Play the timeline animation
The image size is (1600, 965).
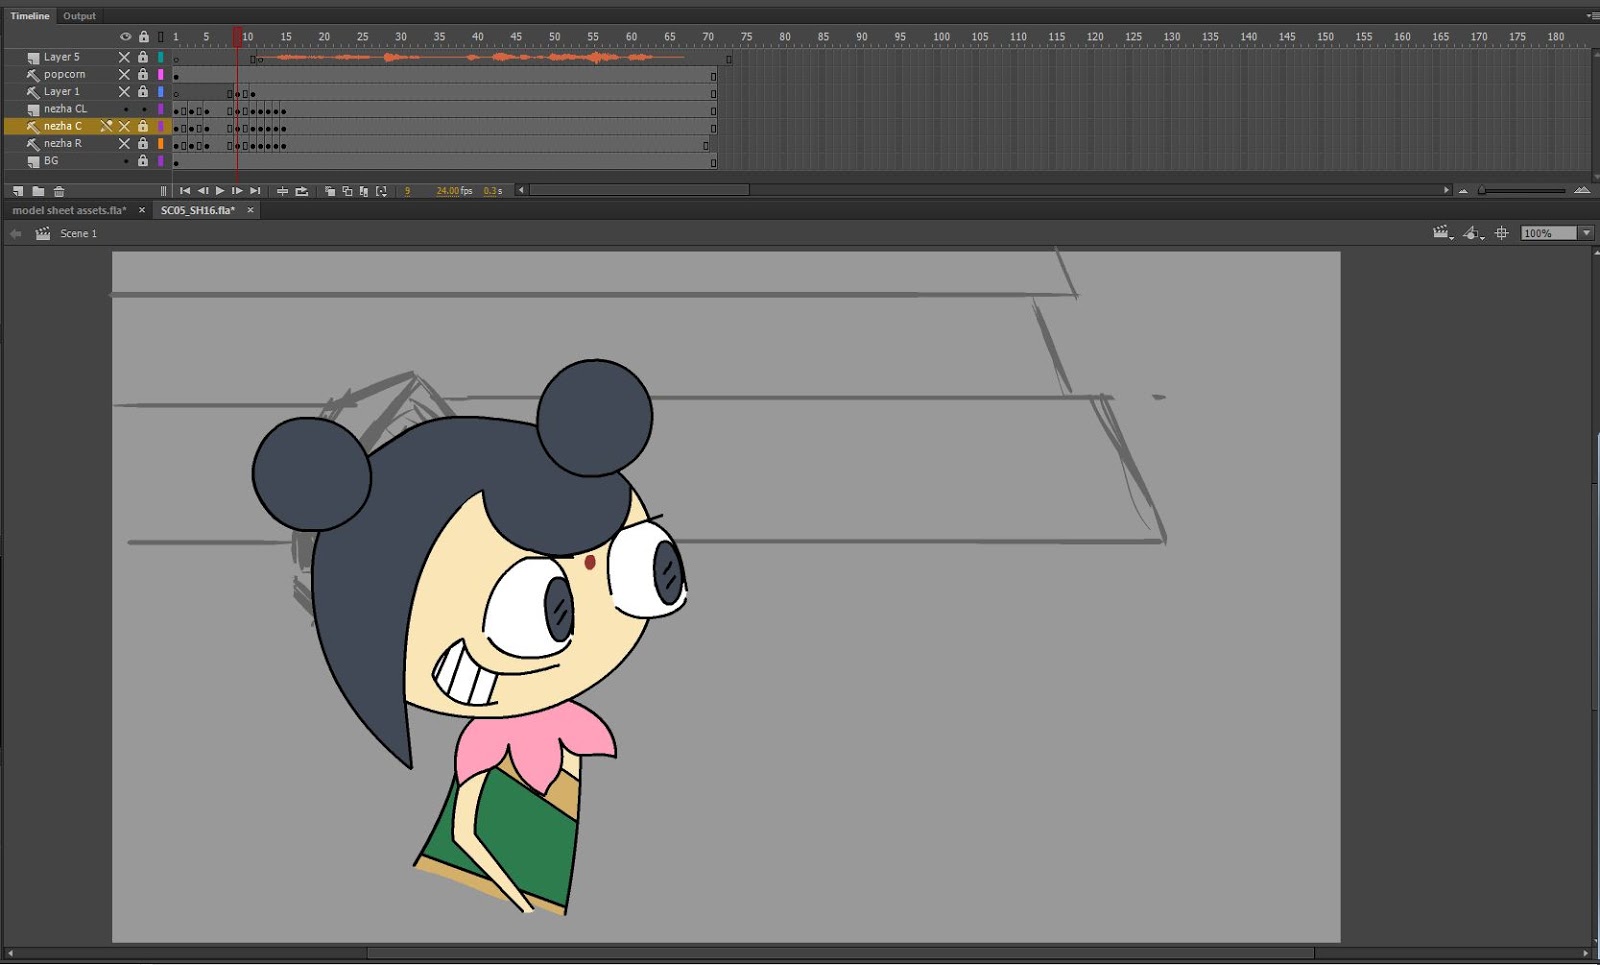(220, 191)
